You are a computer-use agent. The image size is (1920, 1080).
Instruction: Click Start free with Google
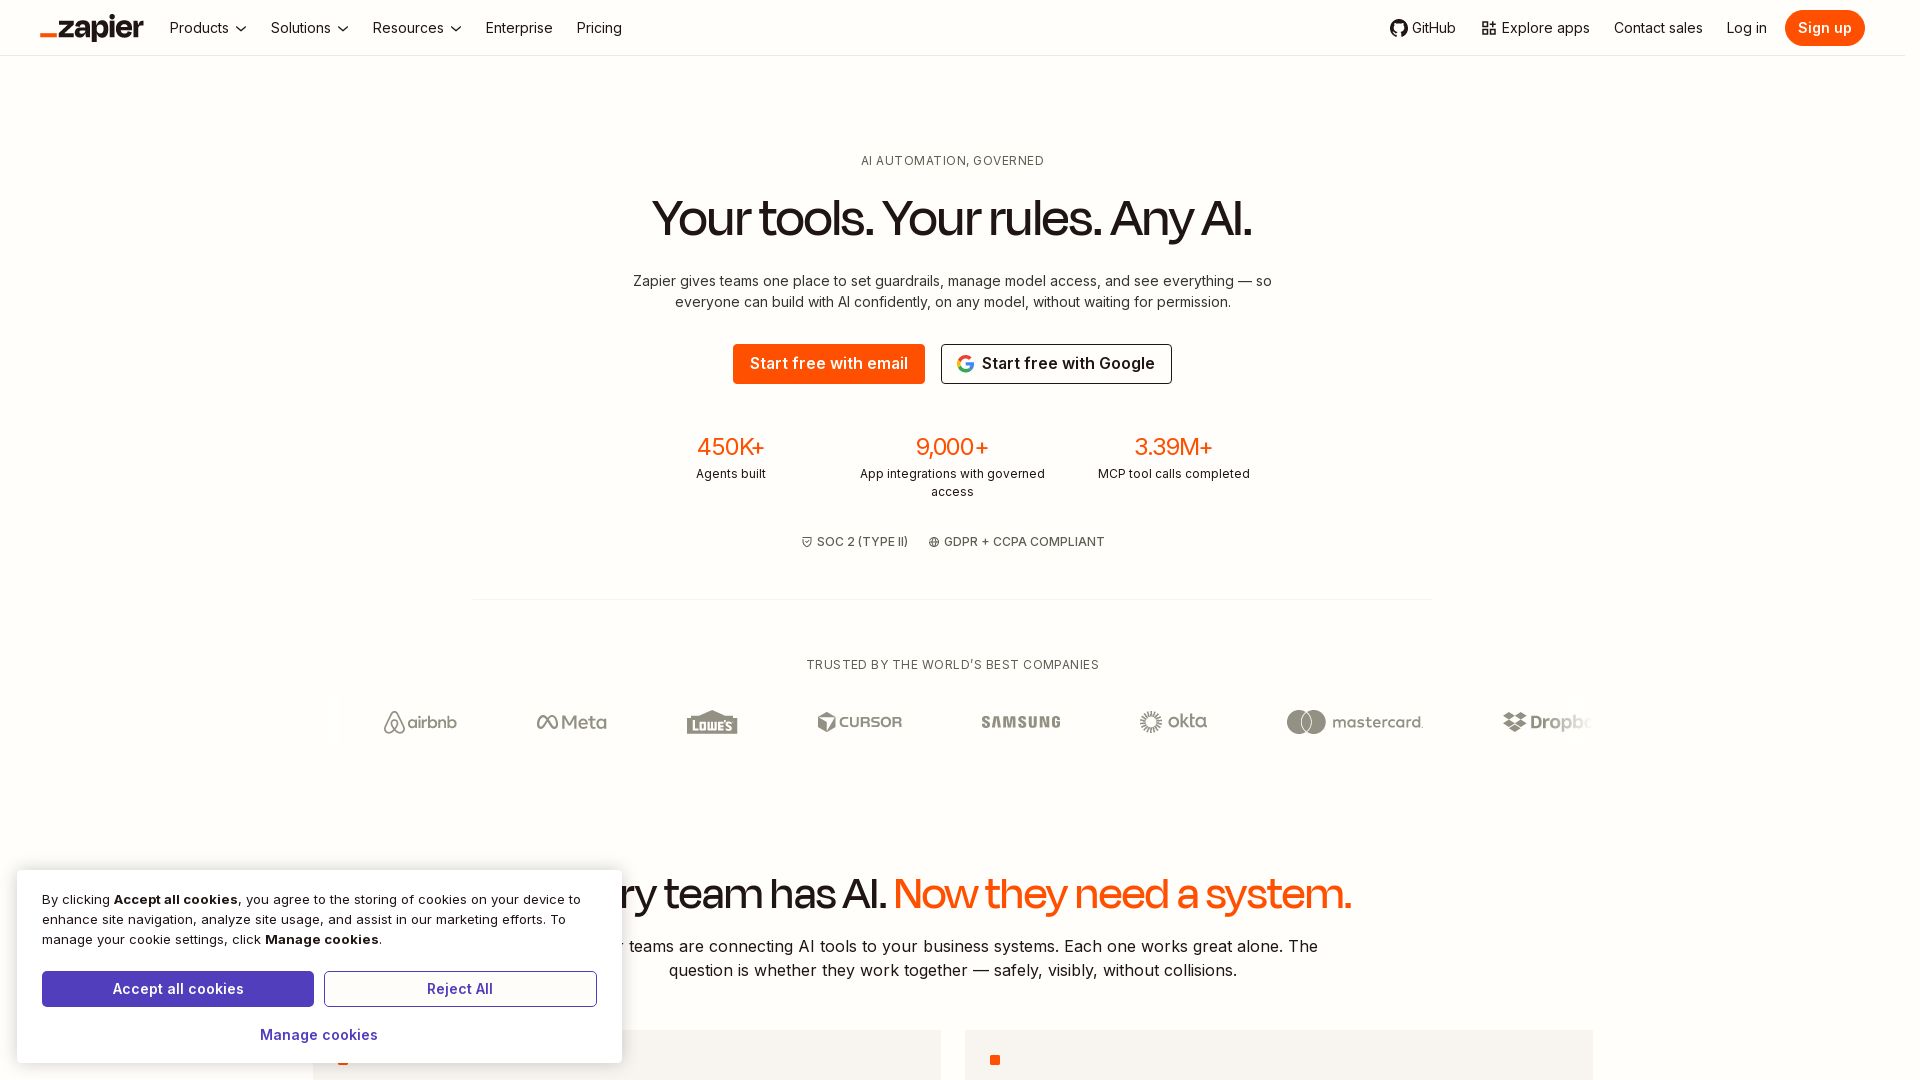coord(1056,364)
